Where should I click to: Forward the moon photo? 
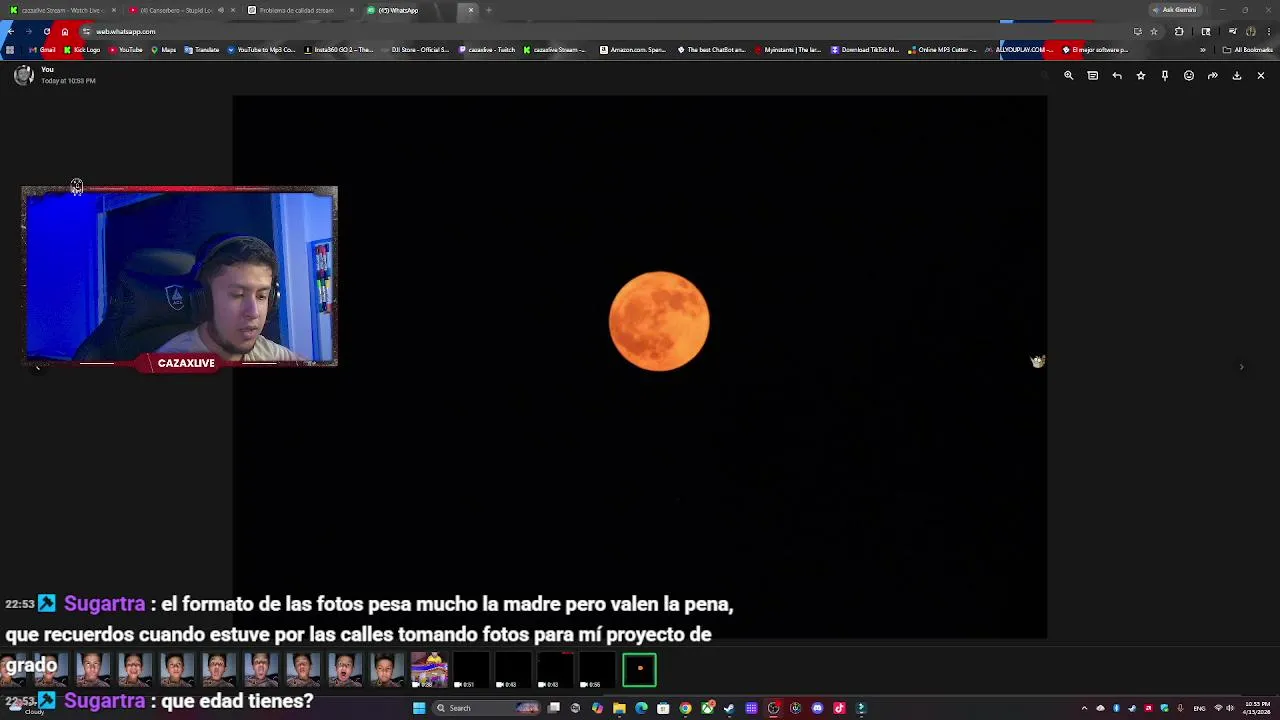tap(1213, 76)
